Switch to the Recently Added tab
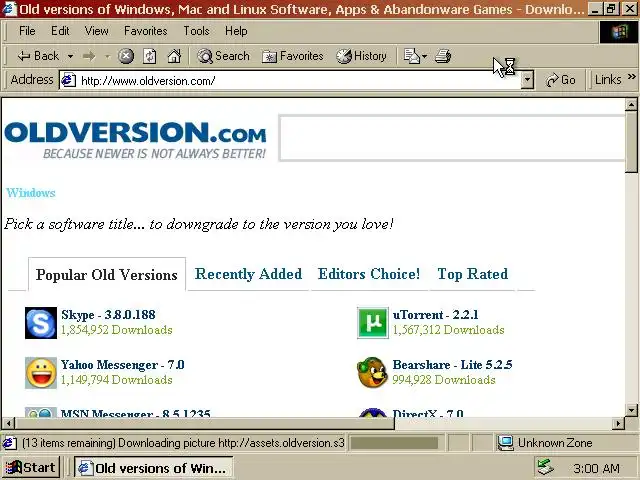The image size is (640, 480). tap(248, 274)
